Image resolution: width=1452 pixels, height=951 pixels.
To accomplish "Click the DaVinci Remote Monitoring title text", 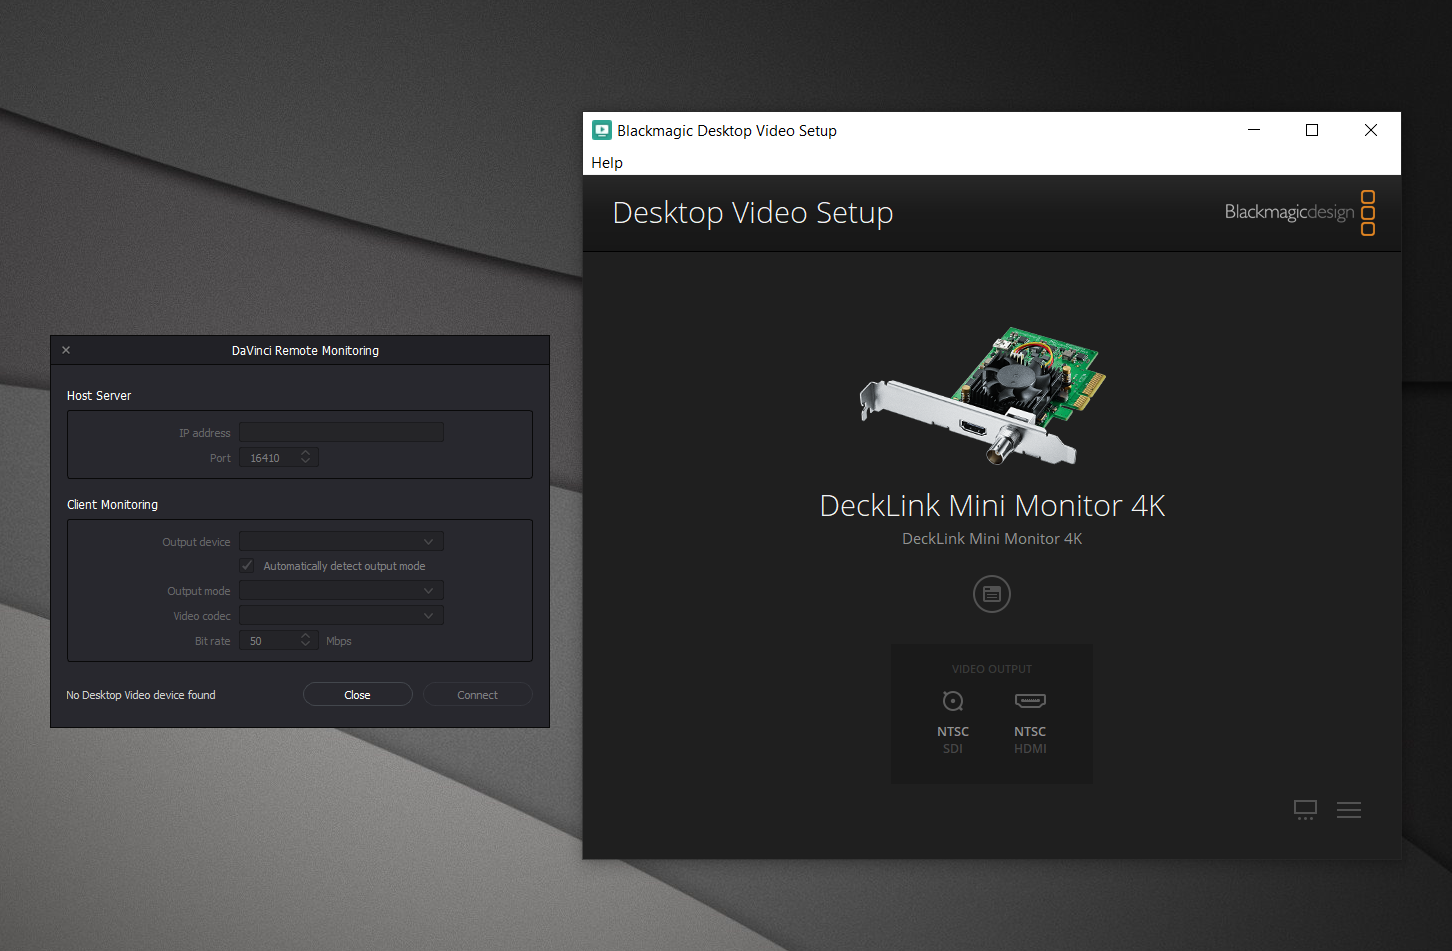I will pyautogui.click(x=305, y=350).
